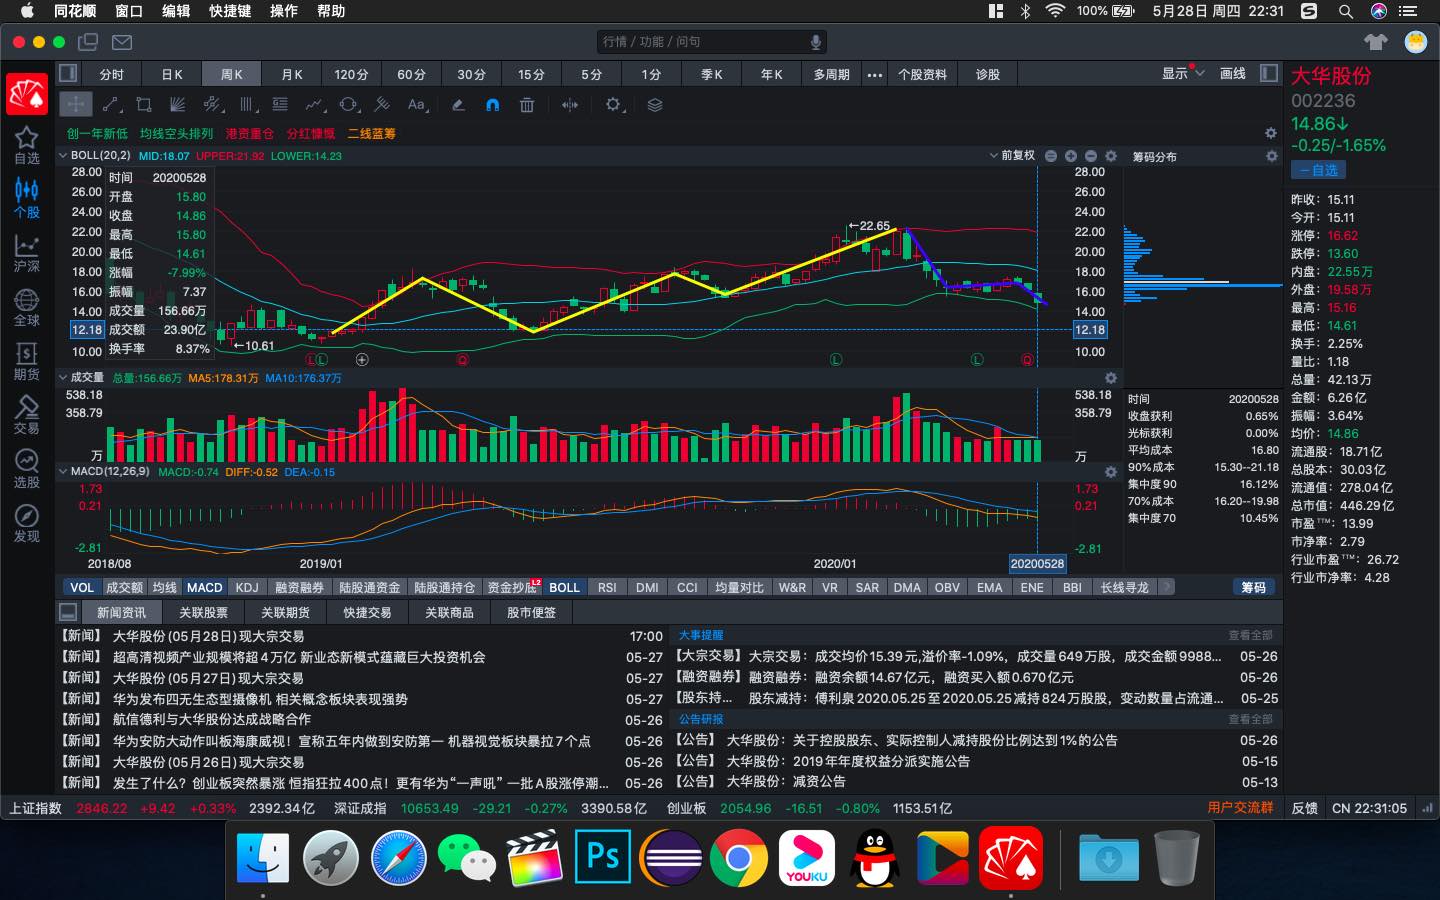
Task: Select the crosshair move drawing tool
Action: pos(76,104)
